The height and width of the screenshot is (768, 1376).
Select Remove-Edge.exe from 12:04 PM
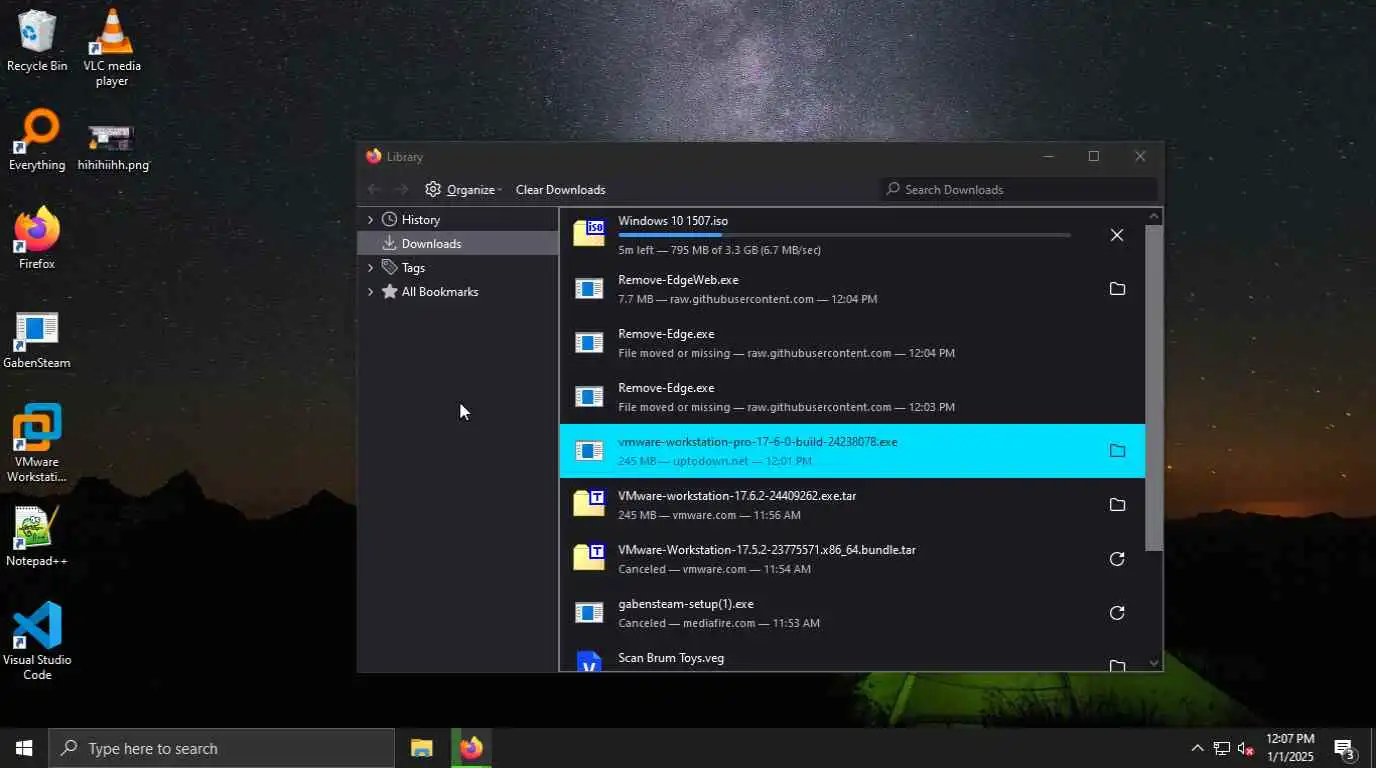pos(666,333)
